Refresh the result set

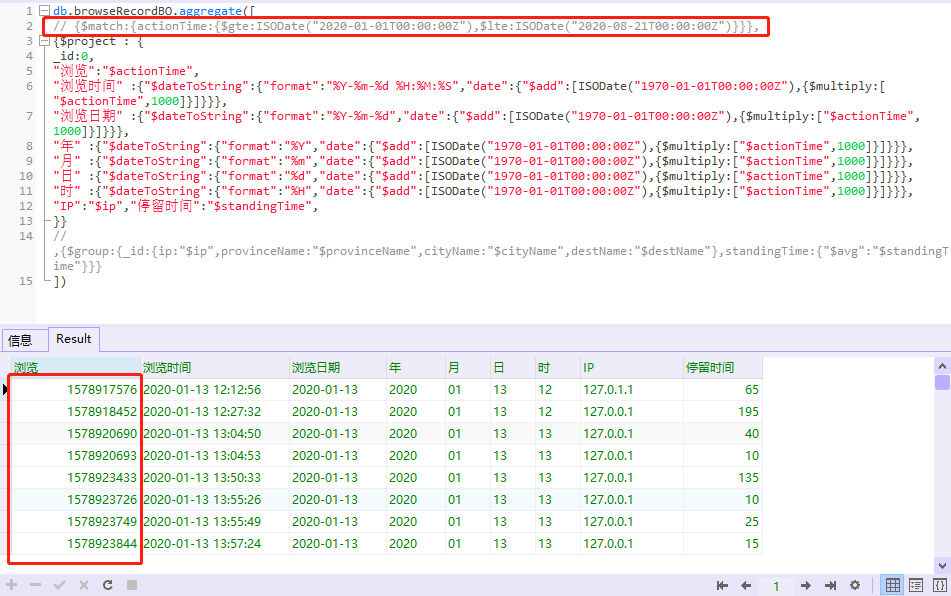pos(108,585)
